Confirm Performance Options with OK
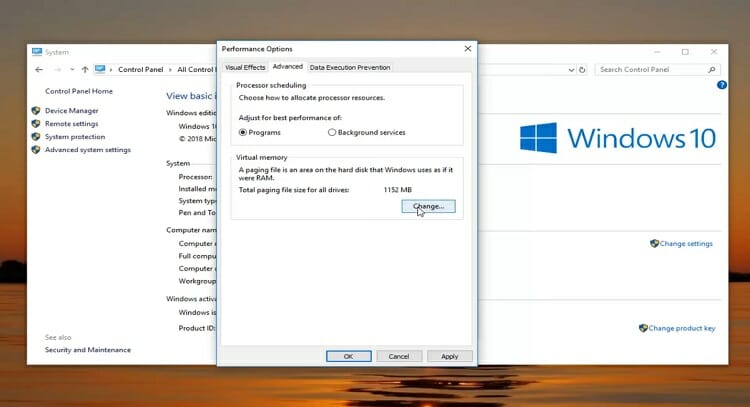 pyautogui.click(x=348, y=356)
